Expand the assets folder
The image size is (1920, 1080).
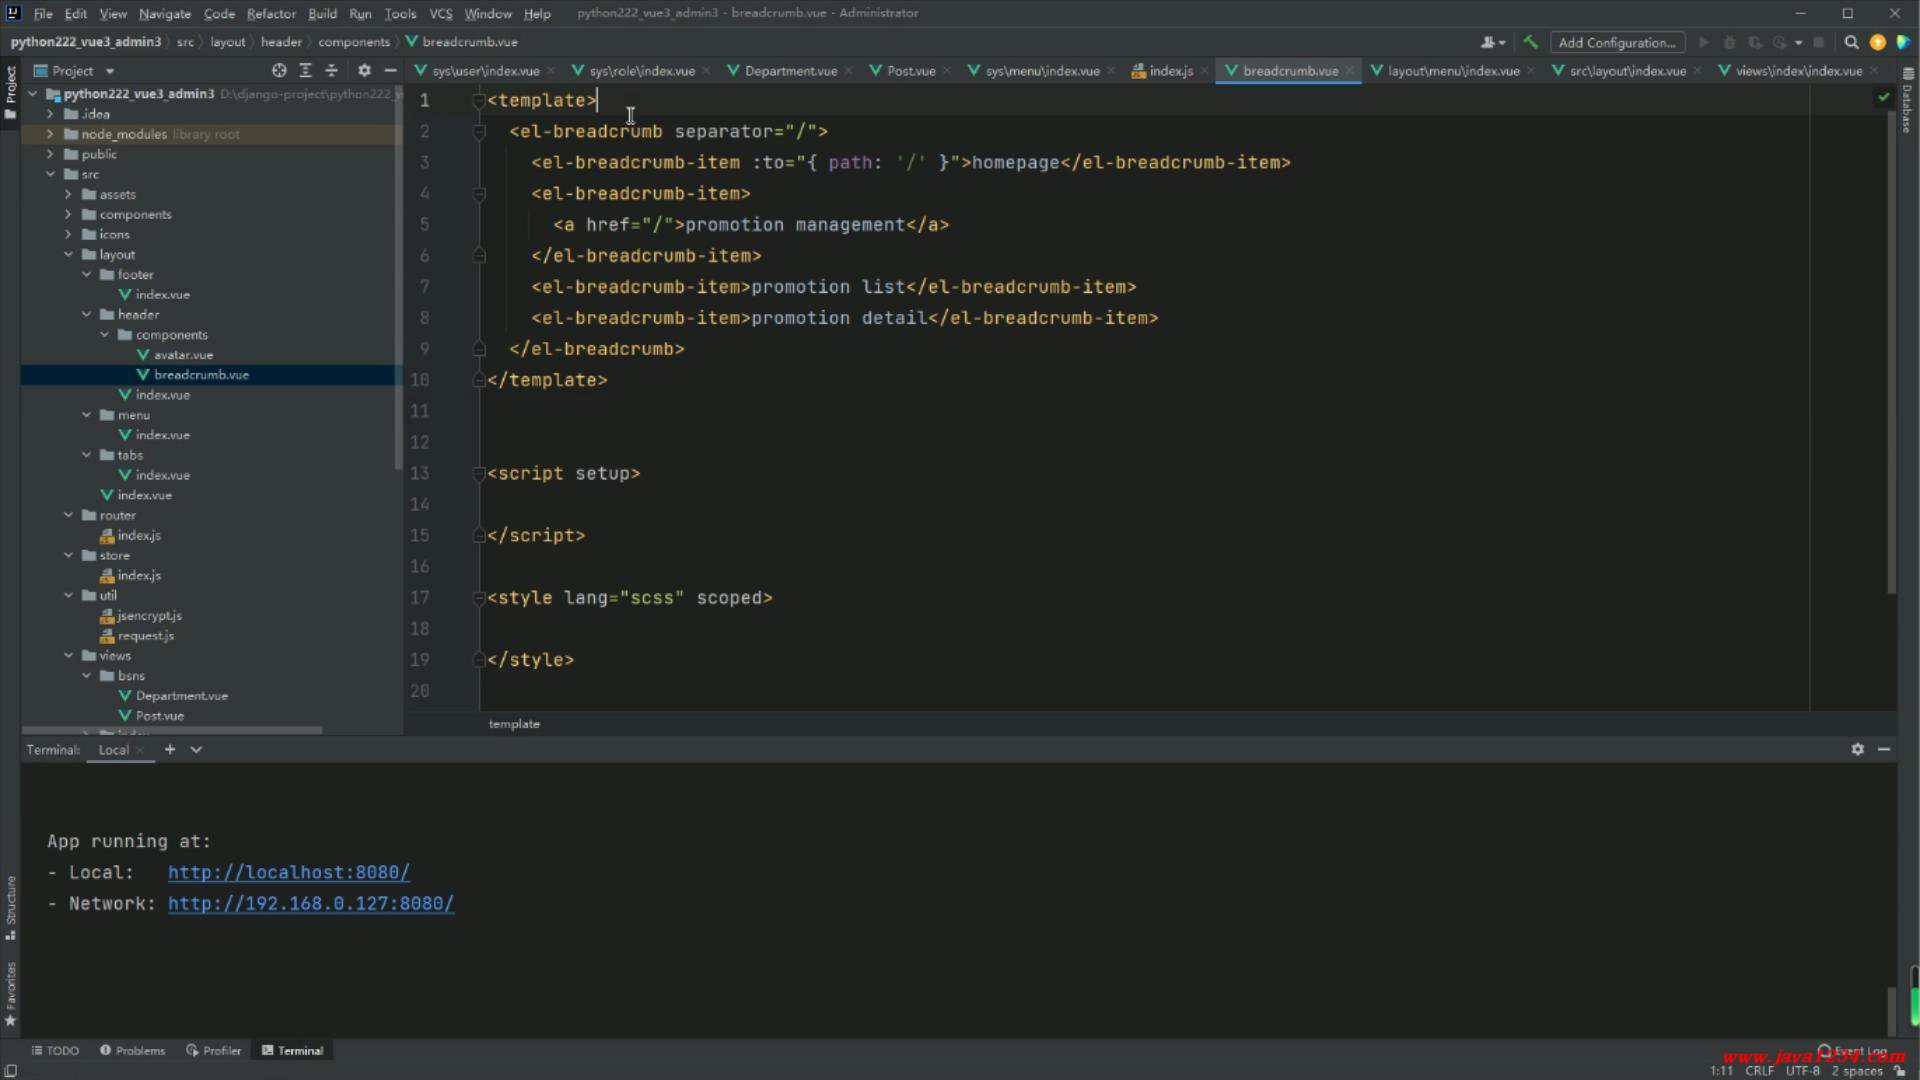point(68,194)
